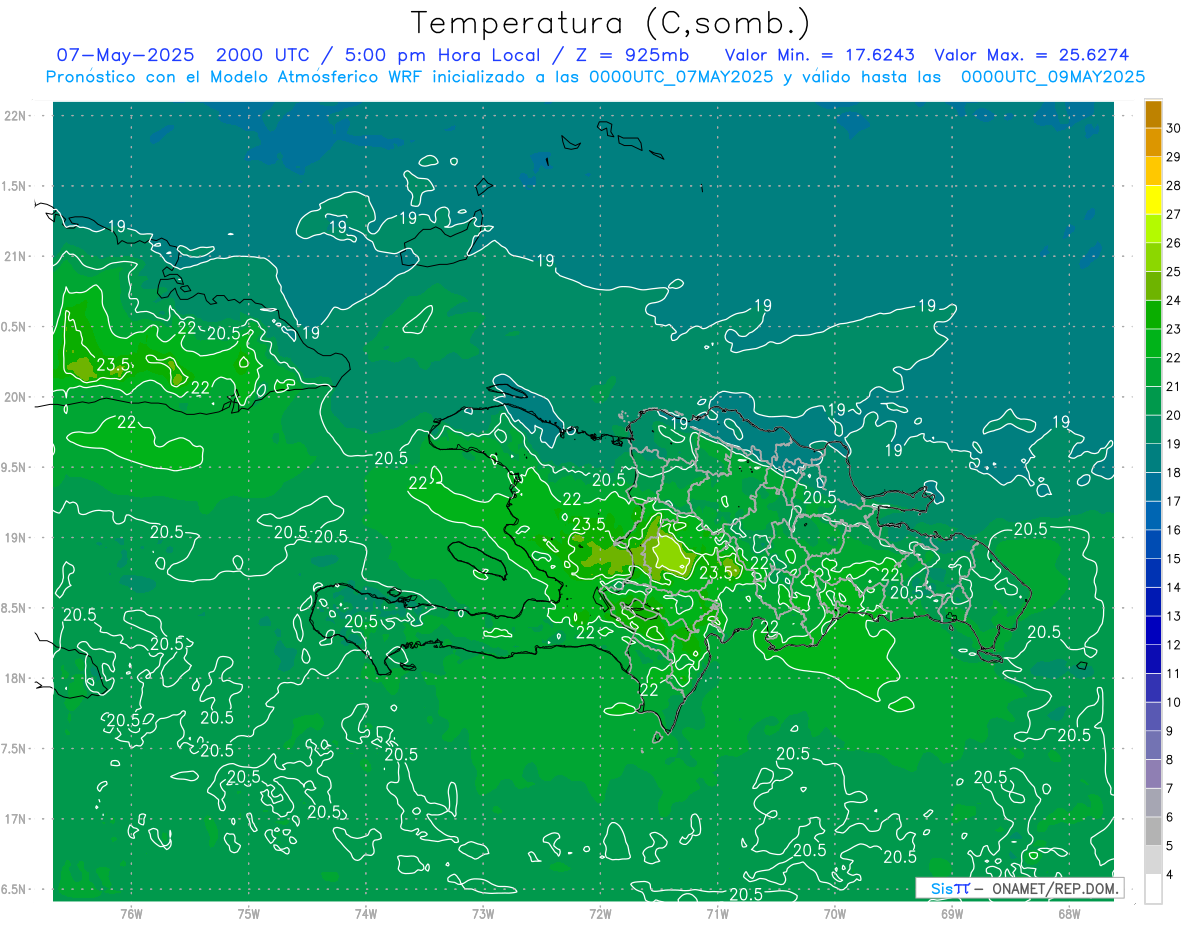Click the '68W' longitude axis label

(x=1069, y=913)
